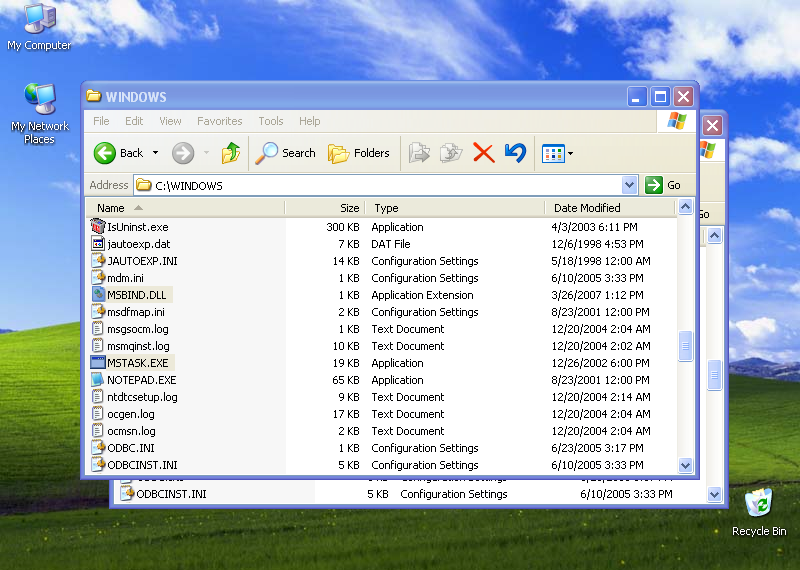
Task: Click the C:\WINDOWS address field
Action: click(378, 185)
